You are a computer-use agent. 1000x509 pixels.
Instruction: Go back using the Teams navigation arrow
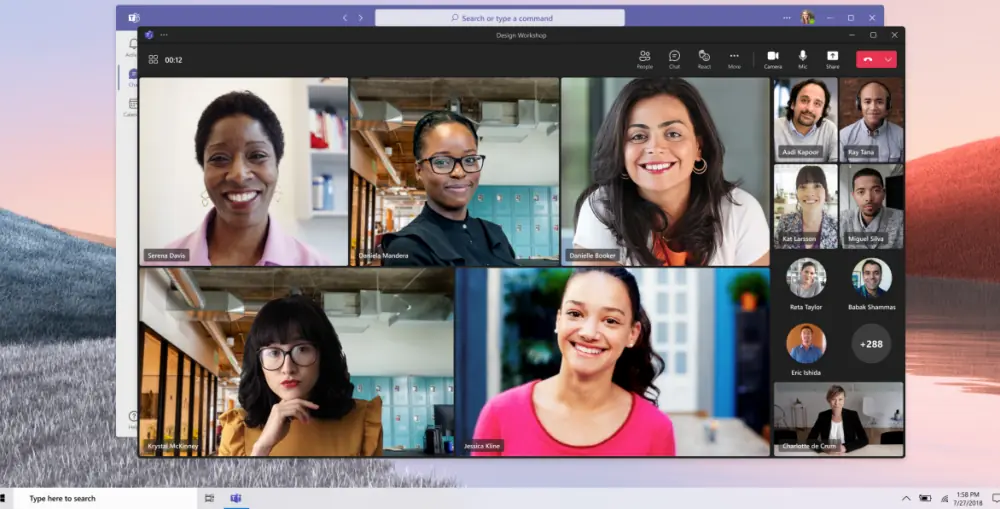click(345, 18)
